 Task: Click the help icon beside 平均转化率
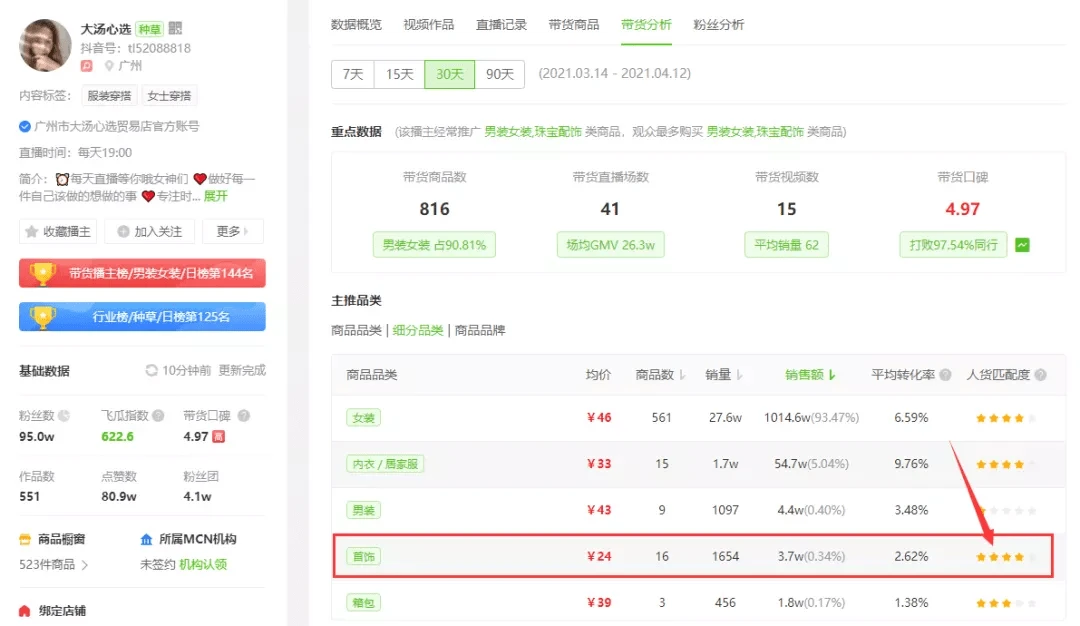click(943, 375)
